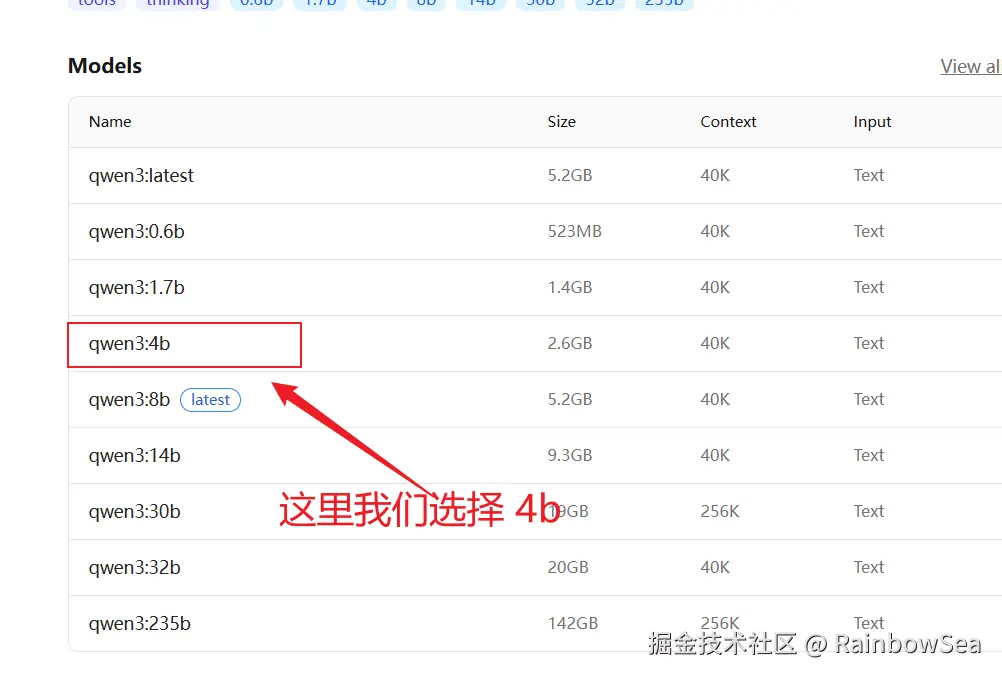The image size is (1002, 678).
Task: Click the Name column header
Action: point(110,122)
